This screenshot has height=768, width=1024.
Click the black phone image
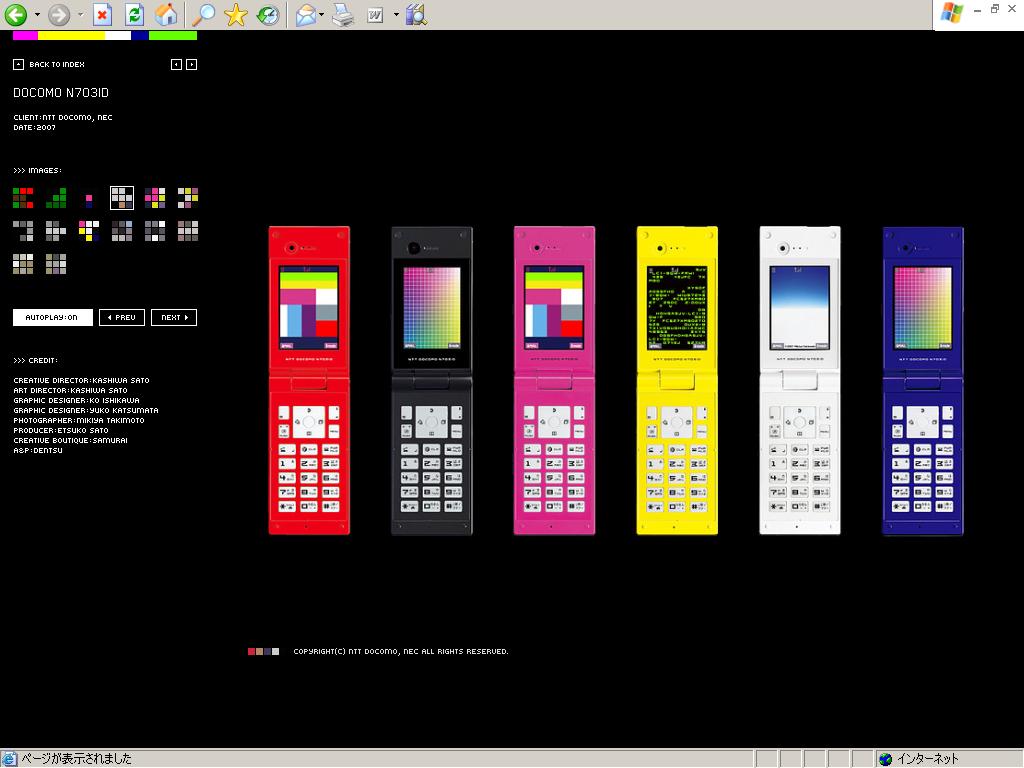432,381
